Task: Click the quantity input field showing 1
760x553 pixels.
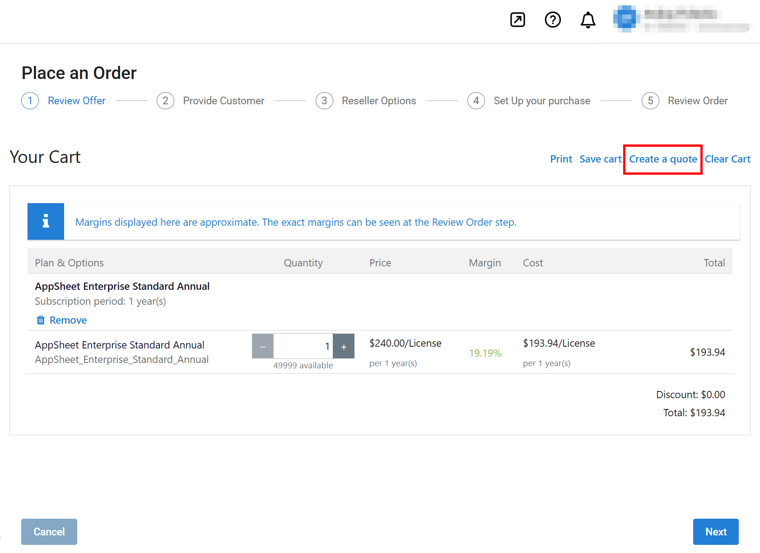Action: [303, 347]
